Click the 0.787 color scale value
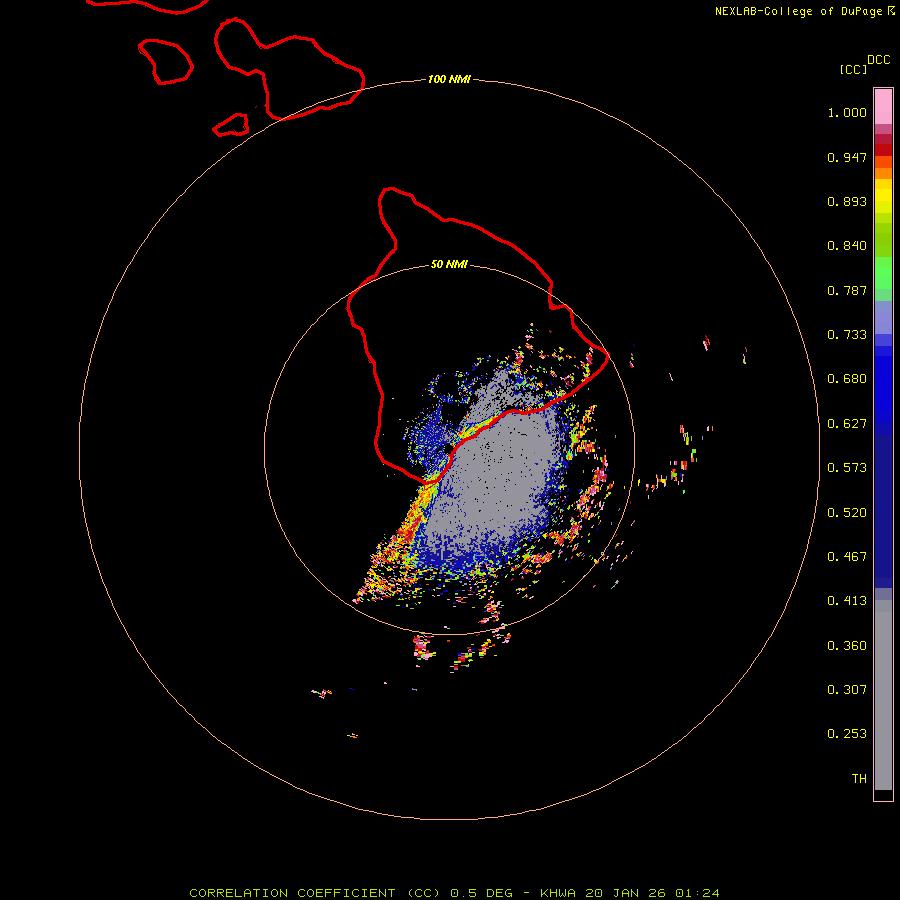Screen dimensions: 900x900 pos(847,290)
